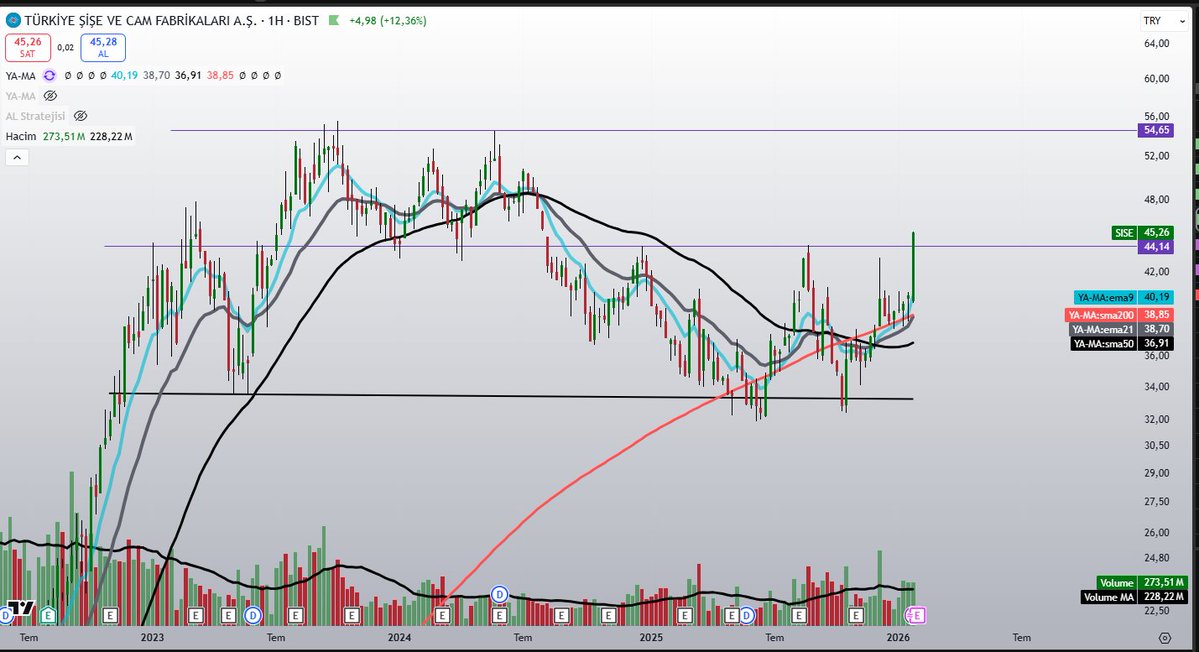The image size is (1199, 652).
Task: Click the 64,00 price axis value
Action: point(1157,44)
